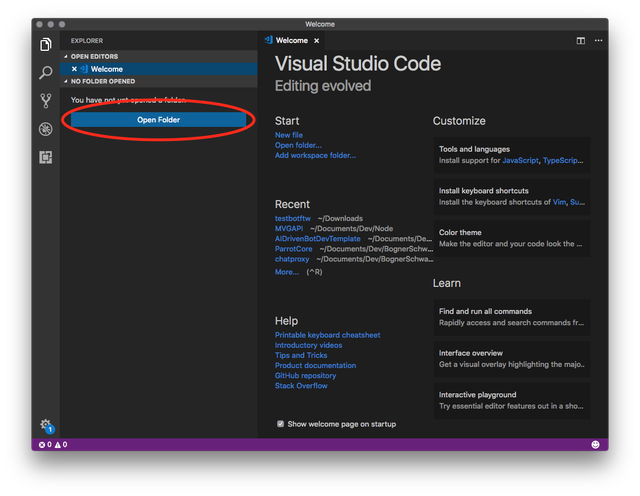Viewport: 640px width, 496px height.
Task: Open the Explorer view in activity bar
Action: click(x=46, y=45)
